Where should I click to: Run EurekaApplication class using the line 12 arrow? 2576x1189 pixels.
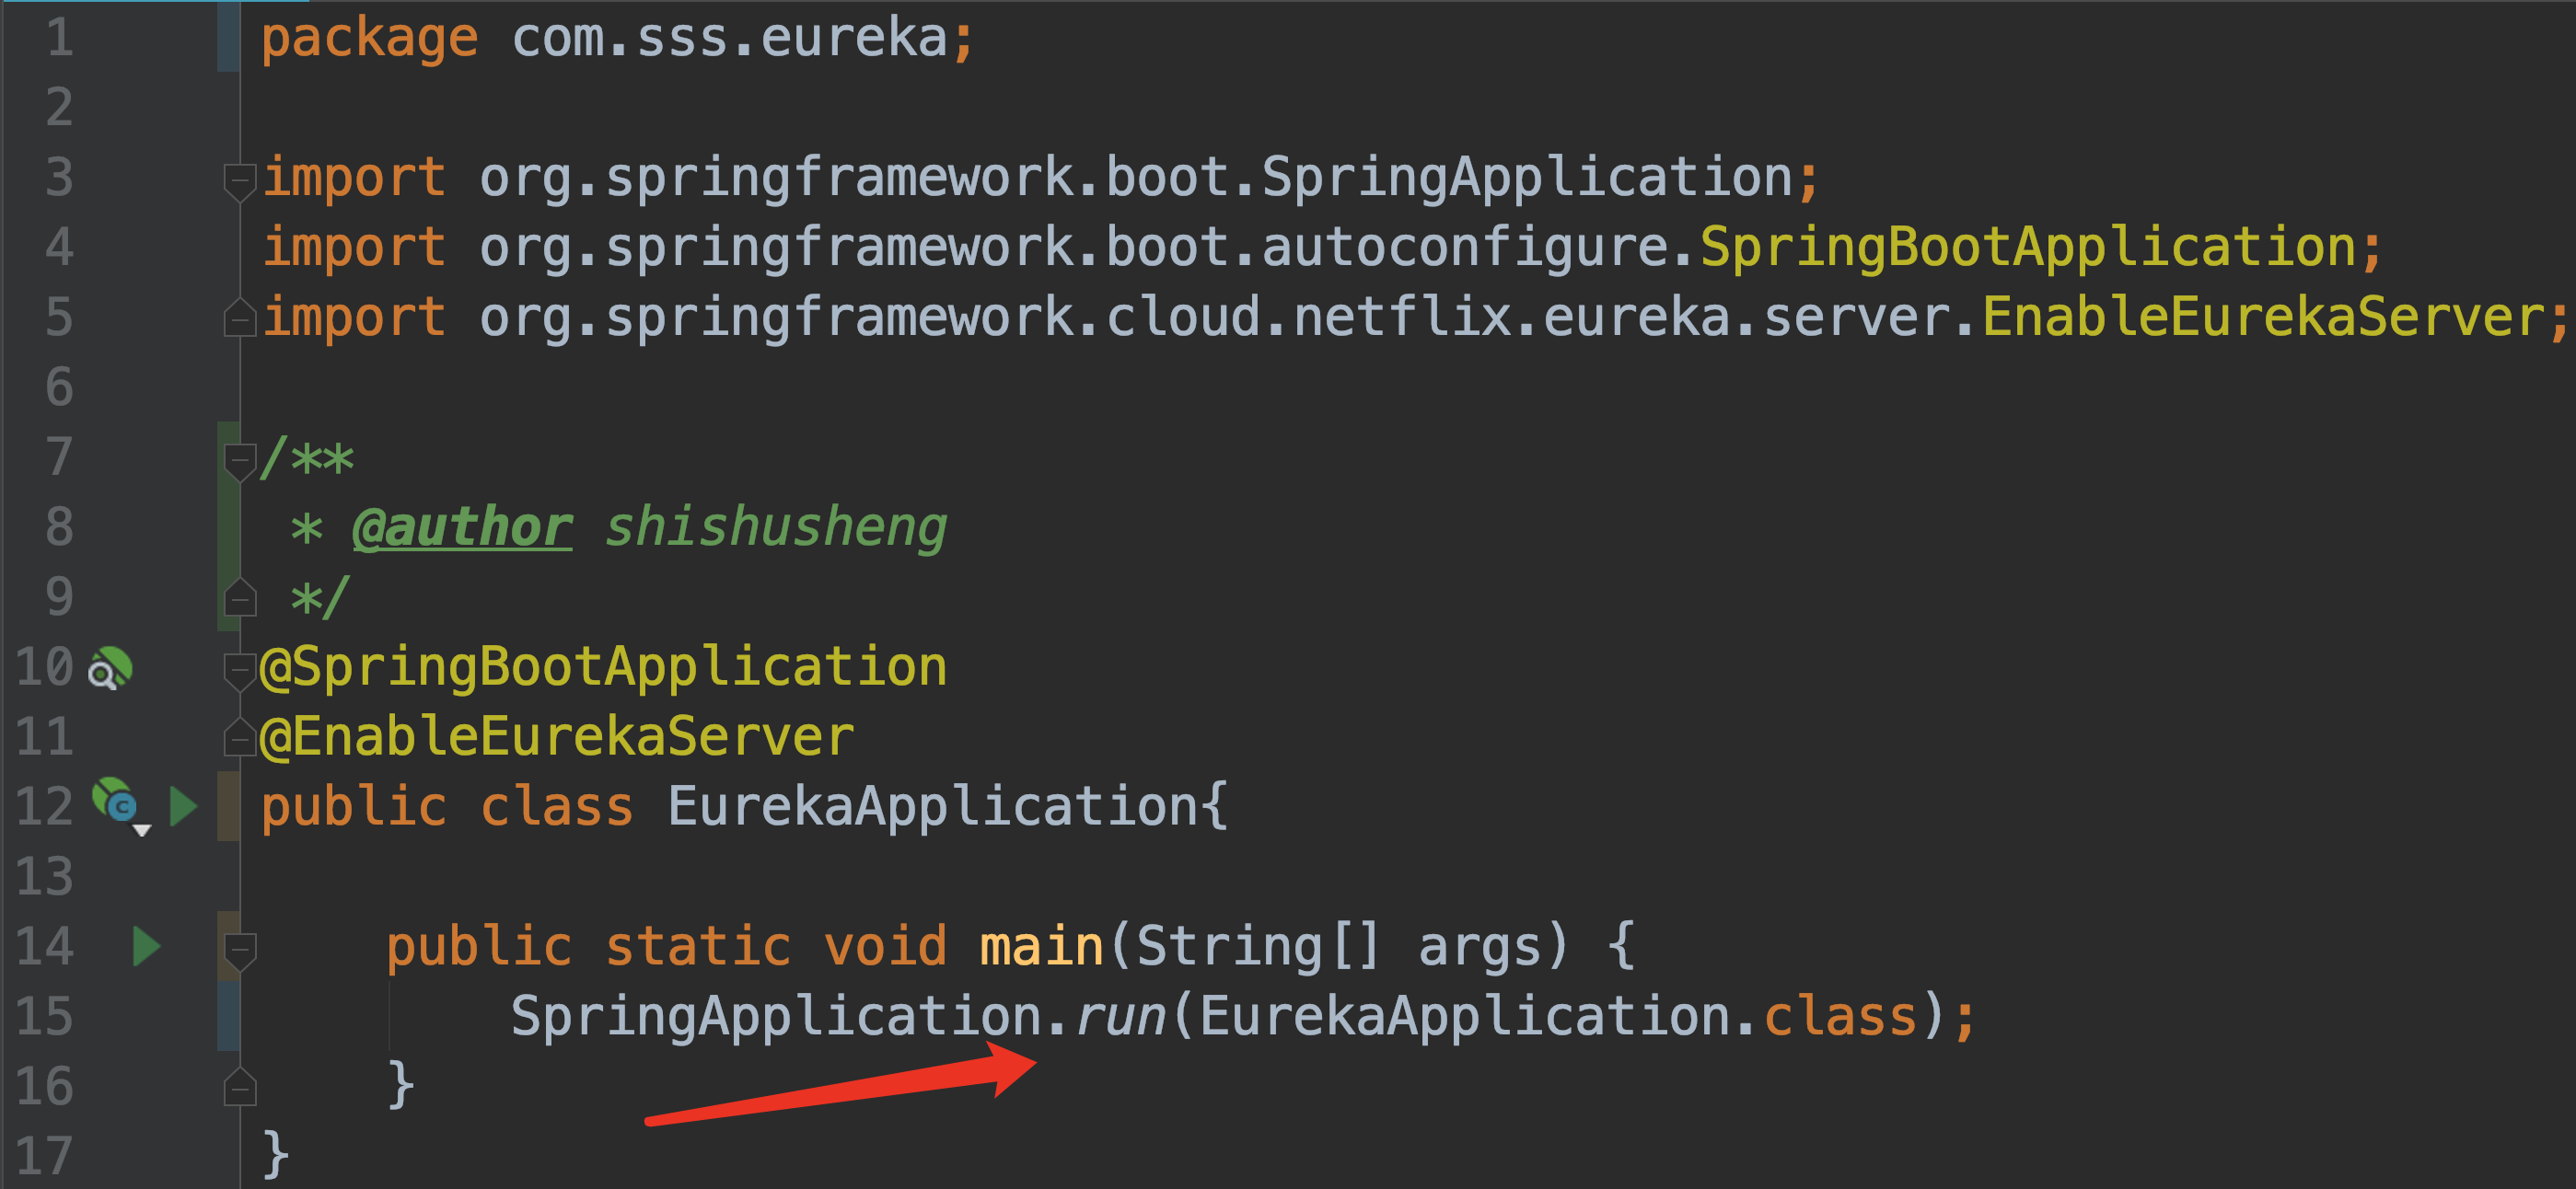[x=183, y=806]
